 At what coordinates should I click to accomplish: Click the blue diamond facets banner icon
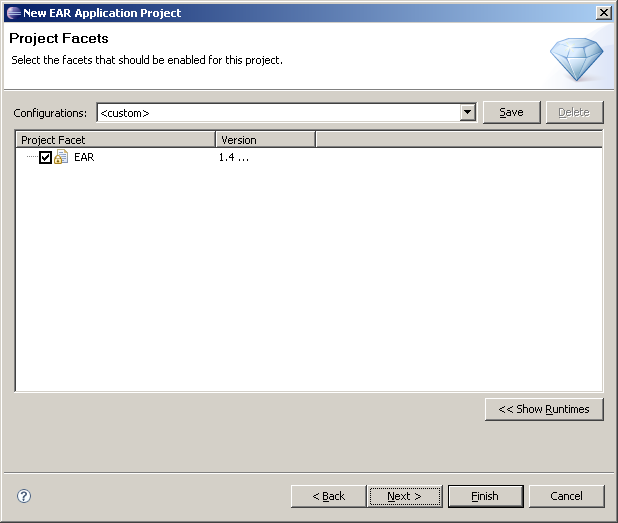tap(576, 59)
